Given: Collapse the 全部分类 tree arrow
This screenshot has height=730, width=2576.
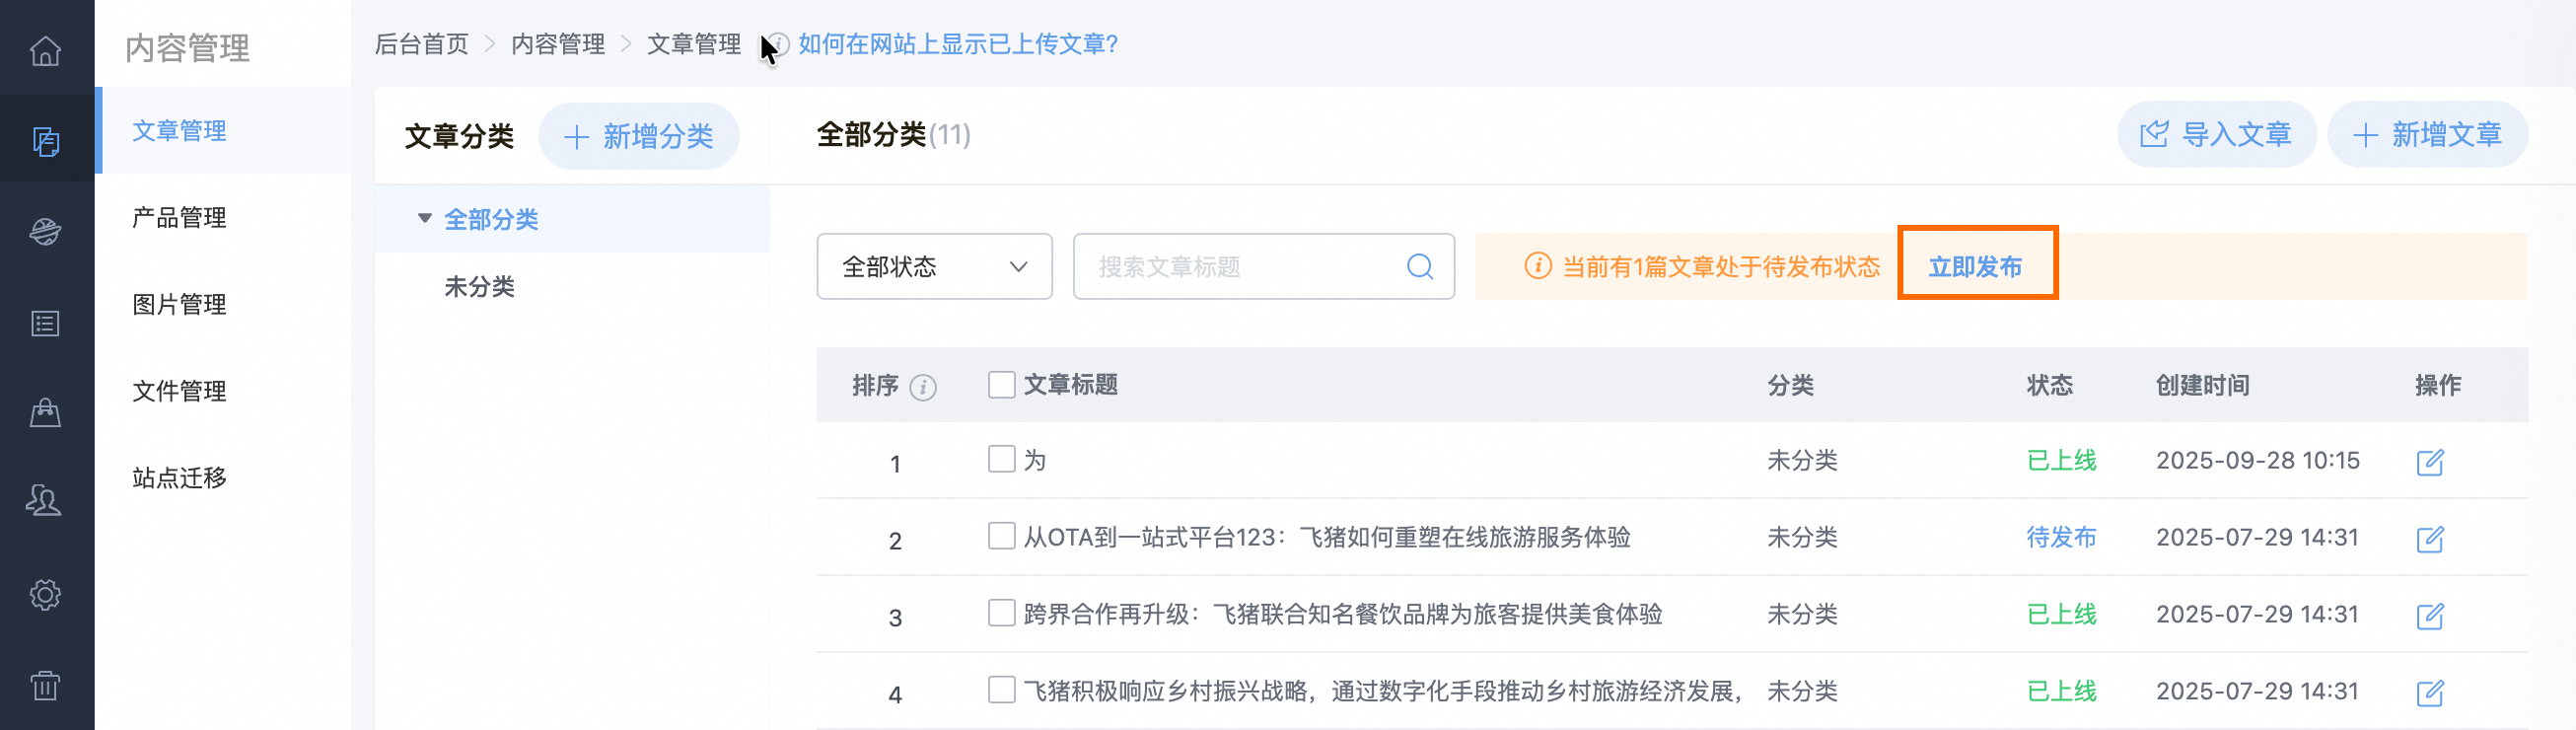Looking at the screenshot, I should click(425, 218).
